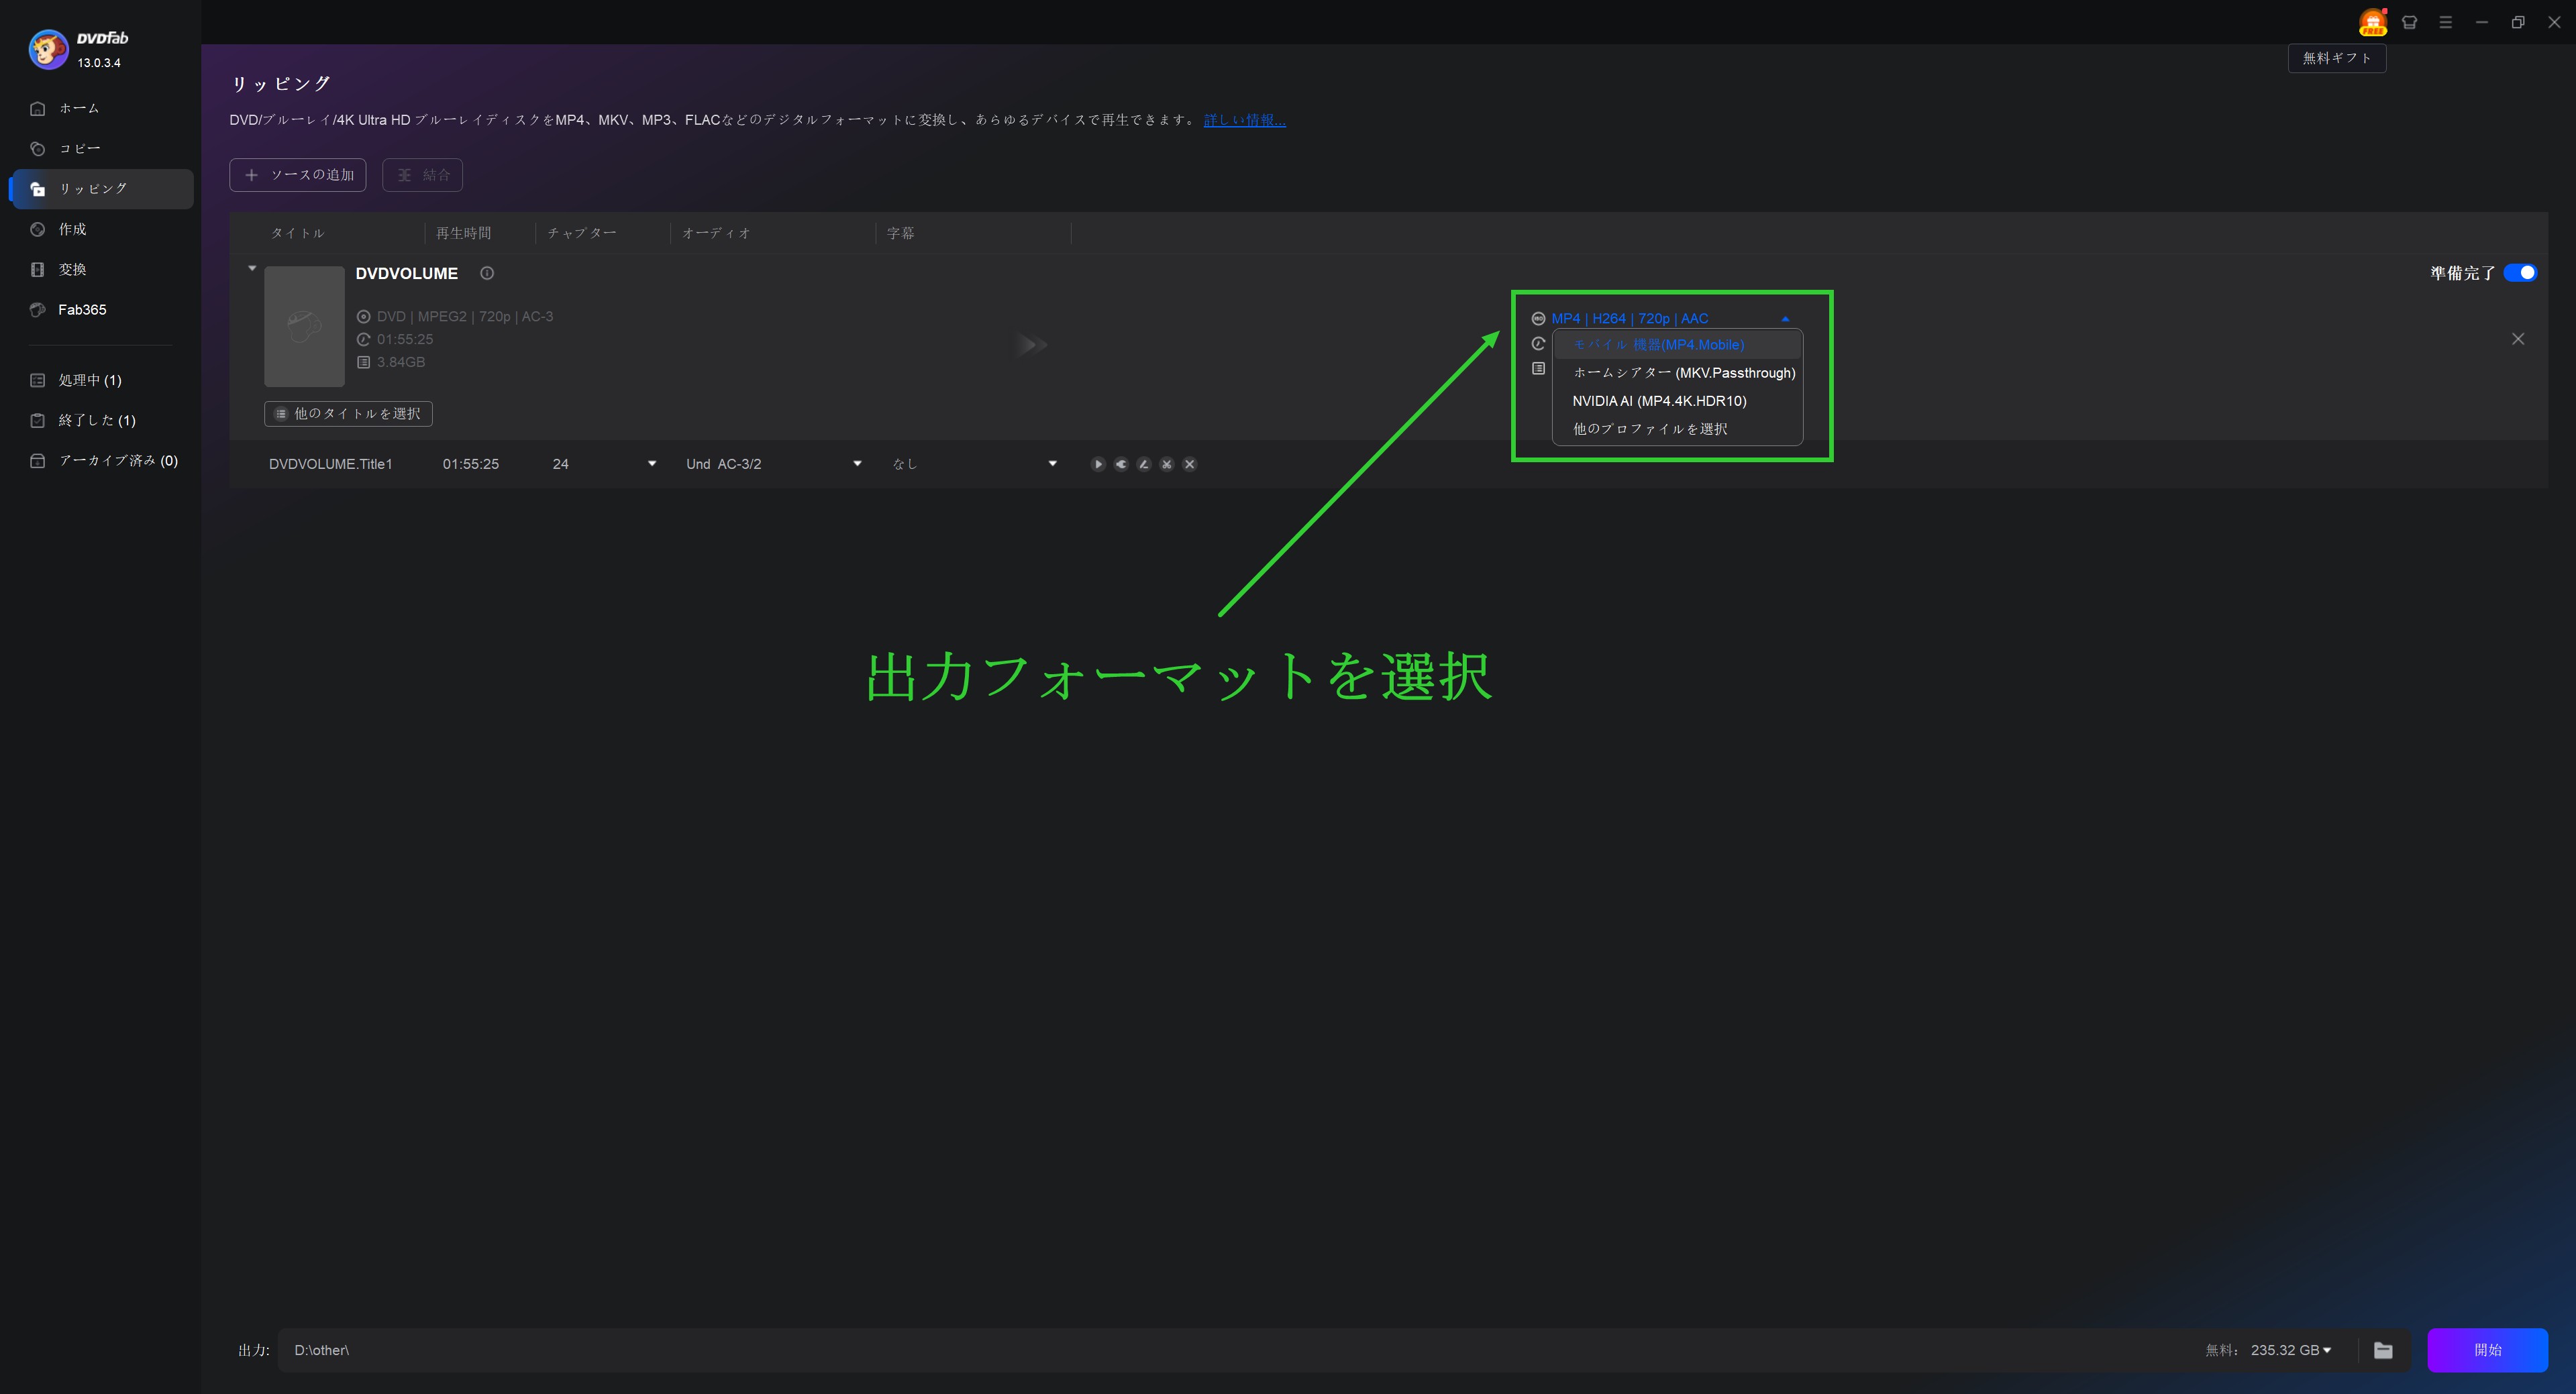
Task: Collapse the DVDVOLUME source expander arrow
Action: pos(252,269)
